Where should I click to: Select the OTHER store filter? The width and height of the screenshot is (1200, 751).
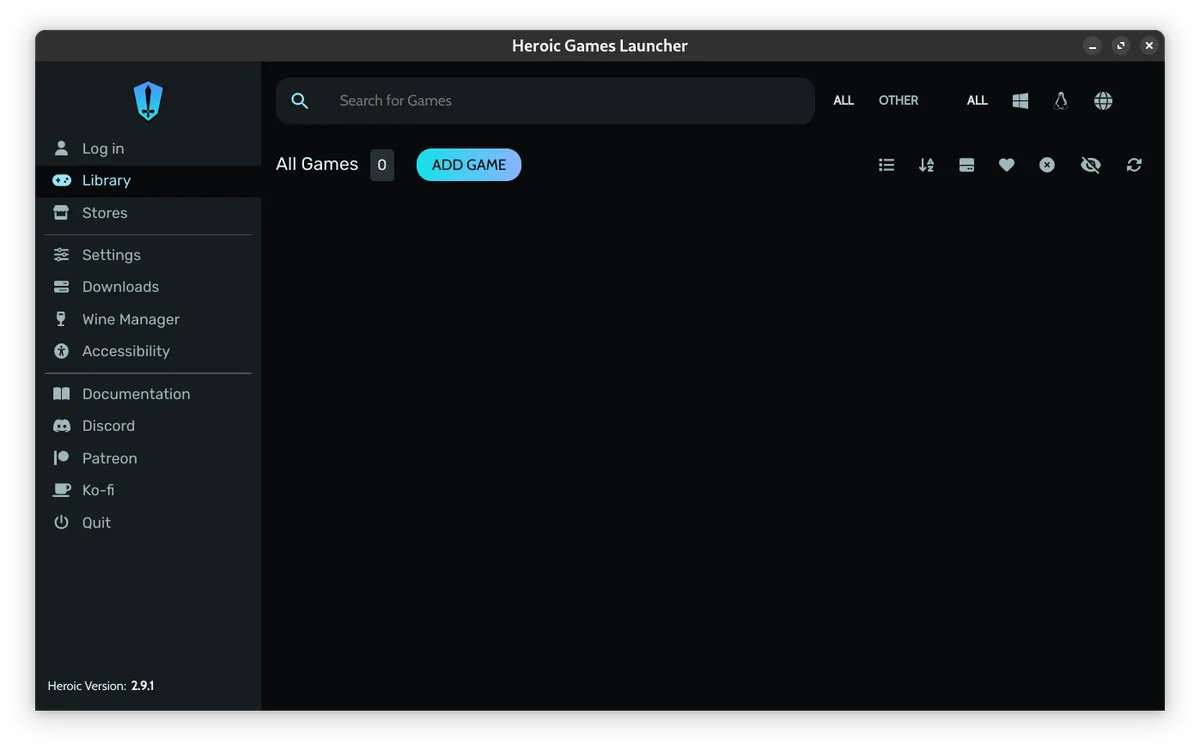[898, 101]
